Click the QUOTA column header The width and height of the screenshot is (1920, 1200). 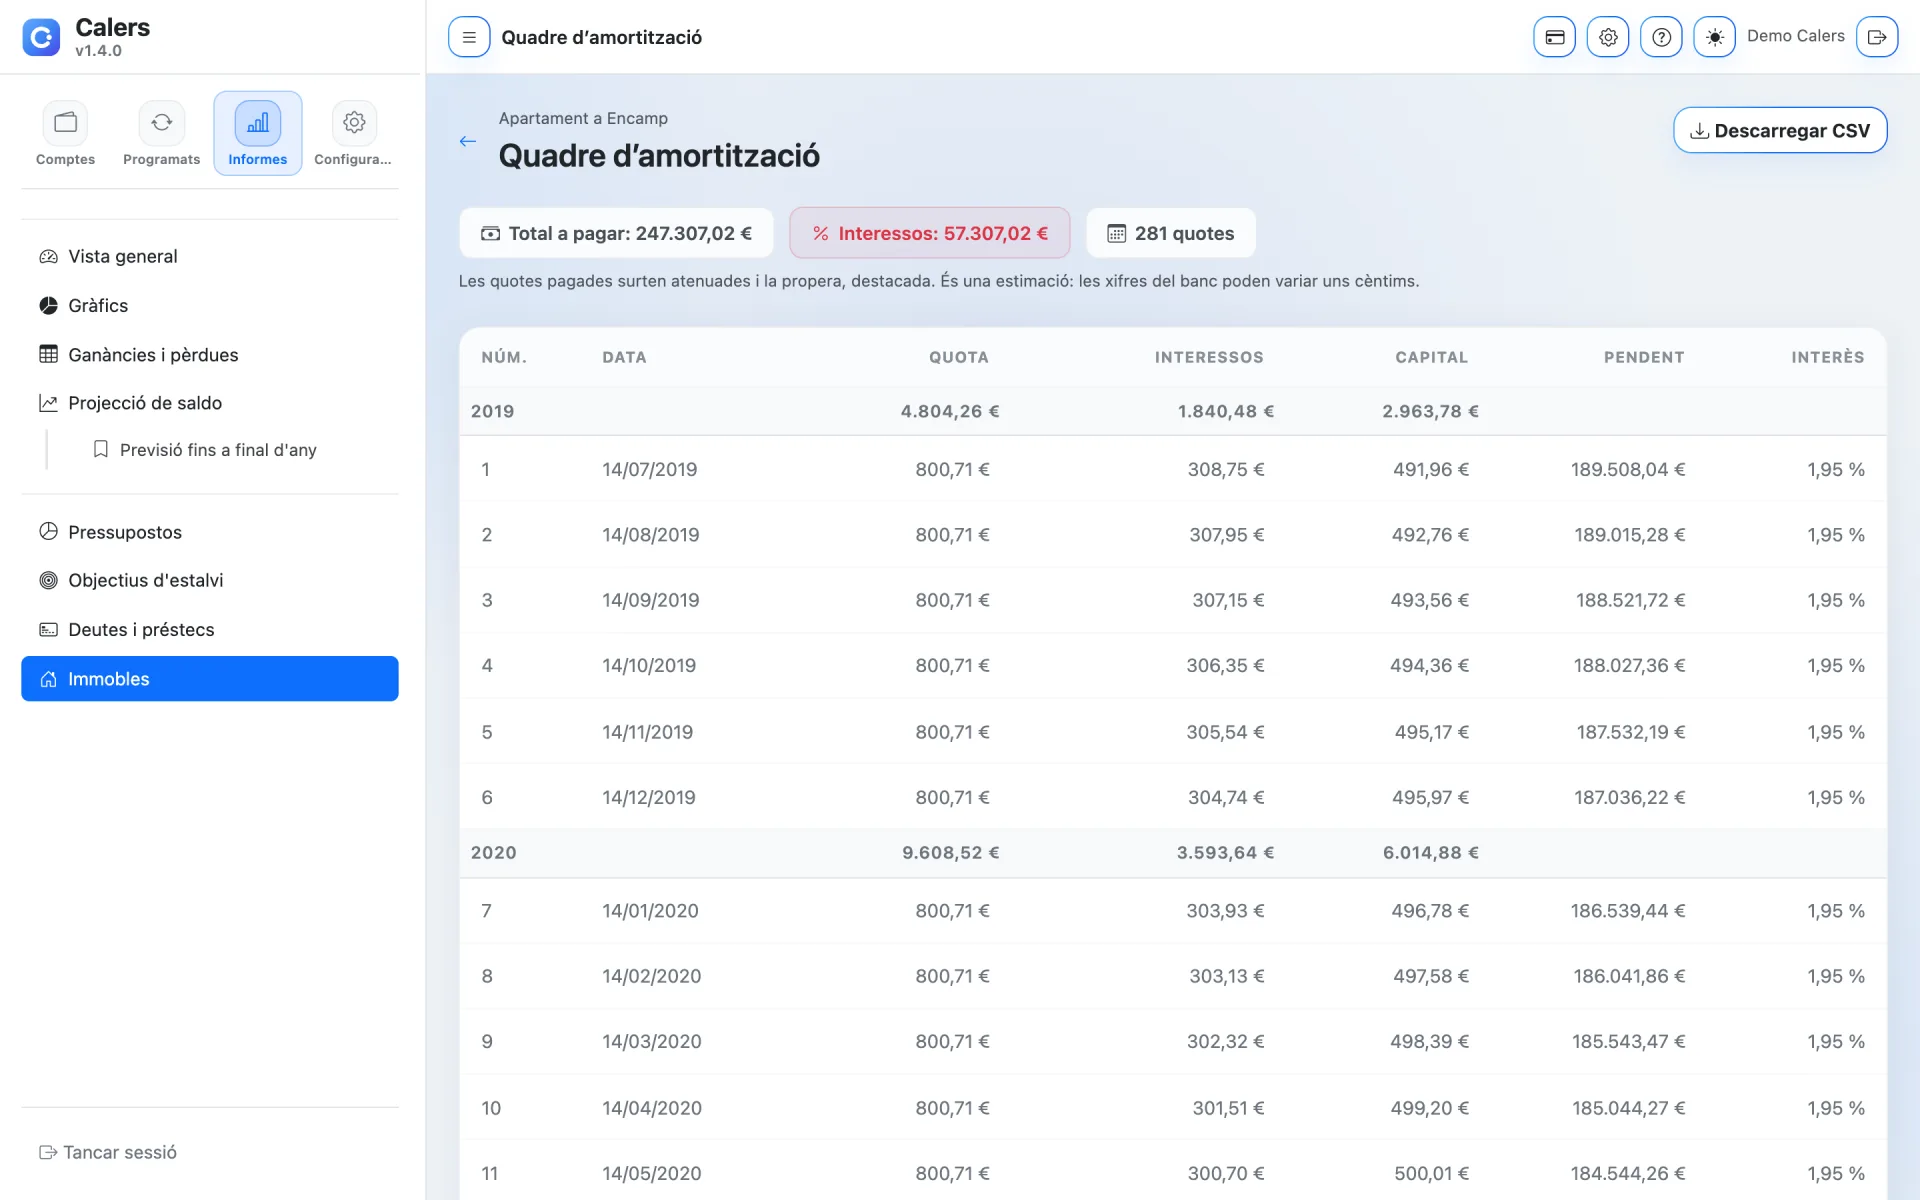pos(958,357)
